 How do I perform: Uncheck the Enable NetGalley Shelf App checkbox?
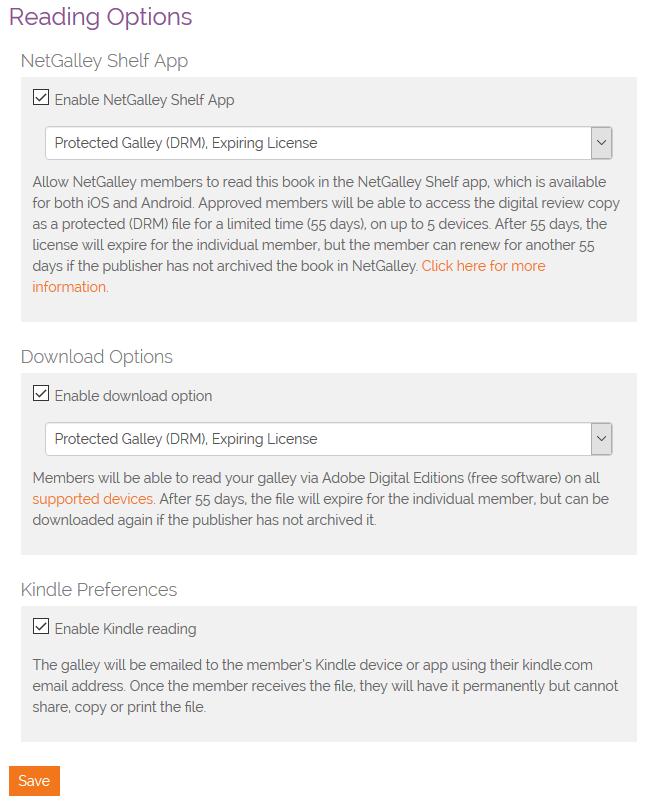[x=41, y=98]
